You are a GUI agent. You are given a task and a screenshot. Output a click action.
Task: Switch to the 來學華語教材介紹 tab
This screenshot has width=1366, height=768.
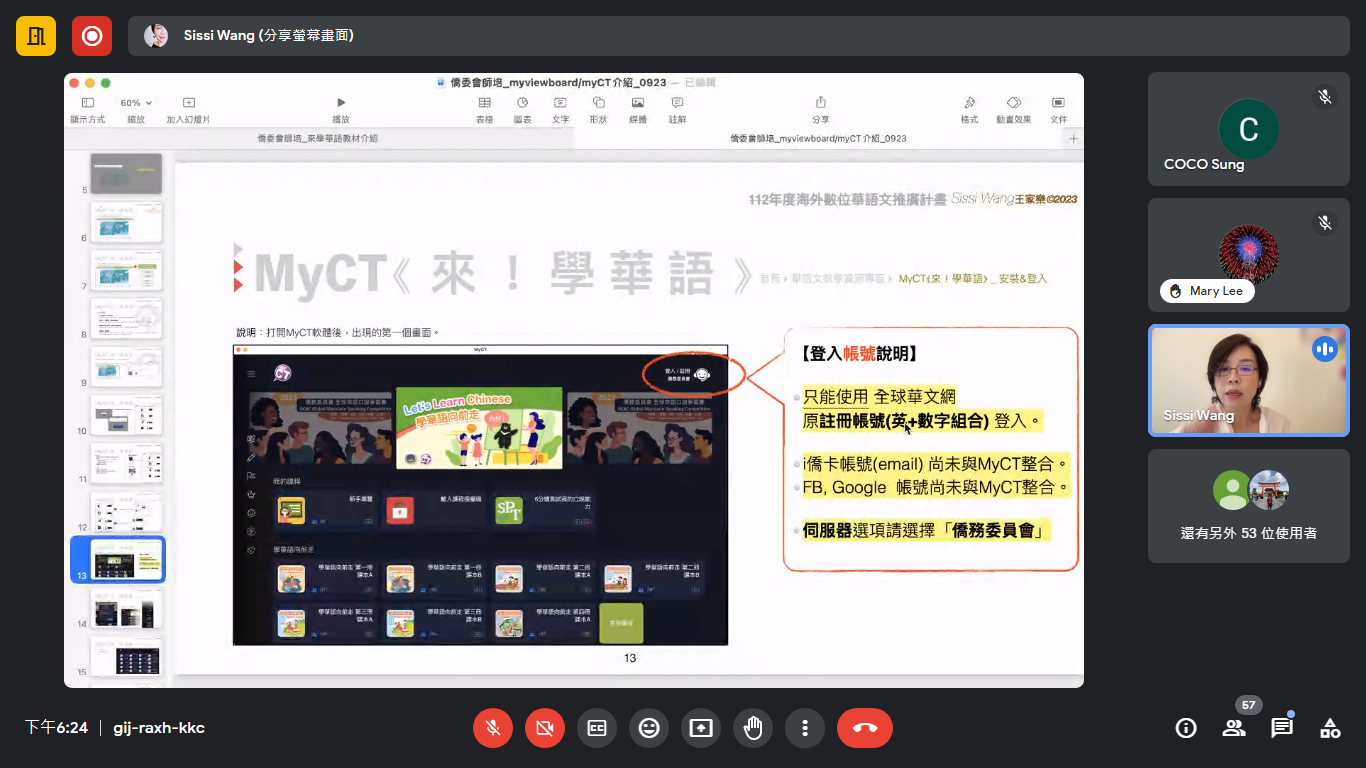click(x=320, y=138)
